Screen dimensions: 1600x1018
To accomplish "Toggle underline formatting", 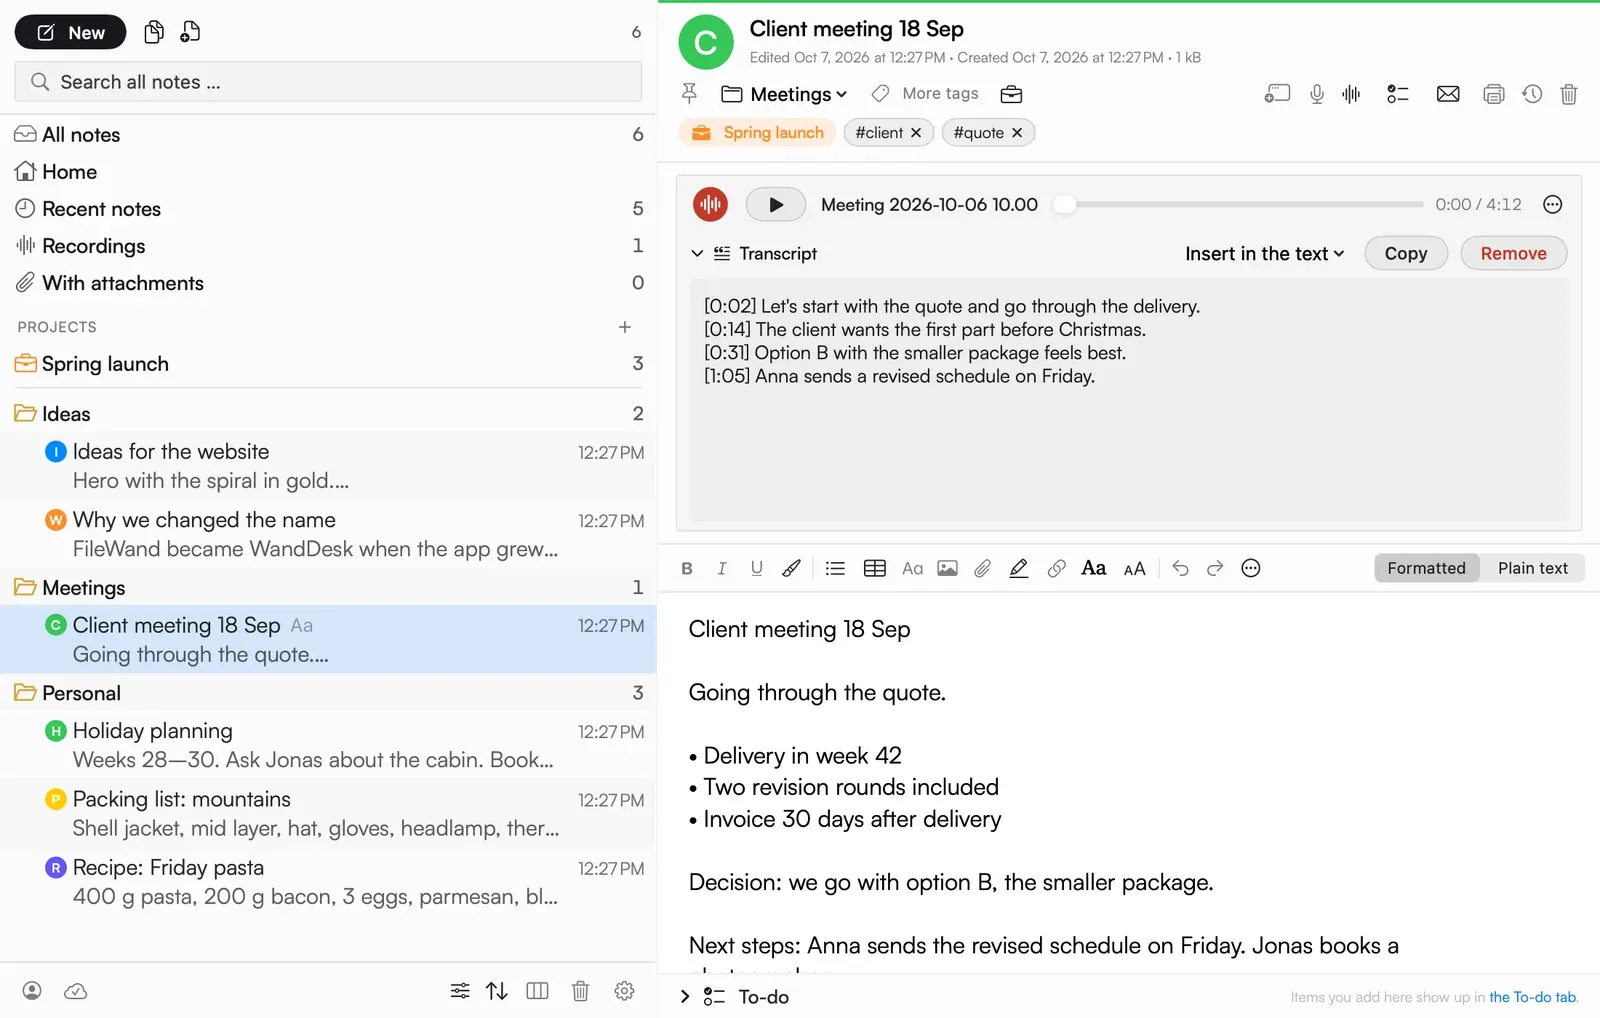I will coord(757,568).
